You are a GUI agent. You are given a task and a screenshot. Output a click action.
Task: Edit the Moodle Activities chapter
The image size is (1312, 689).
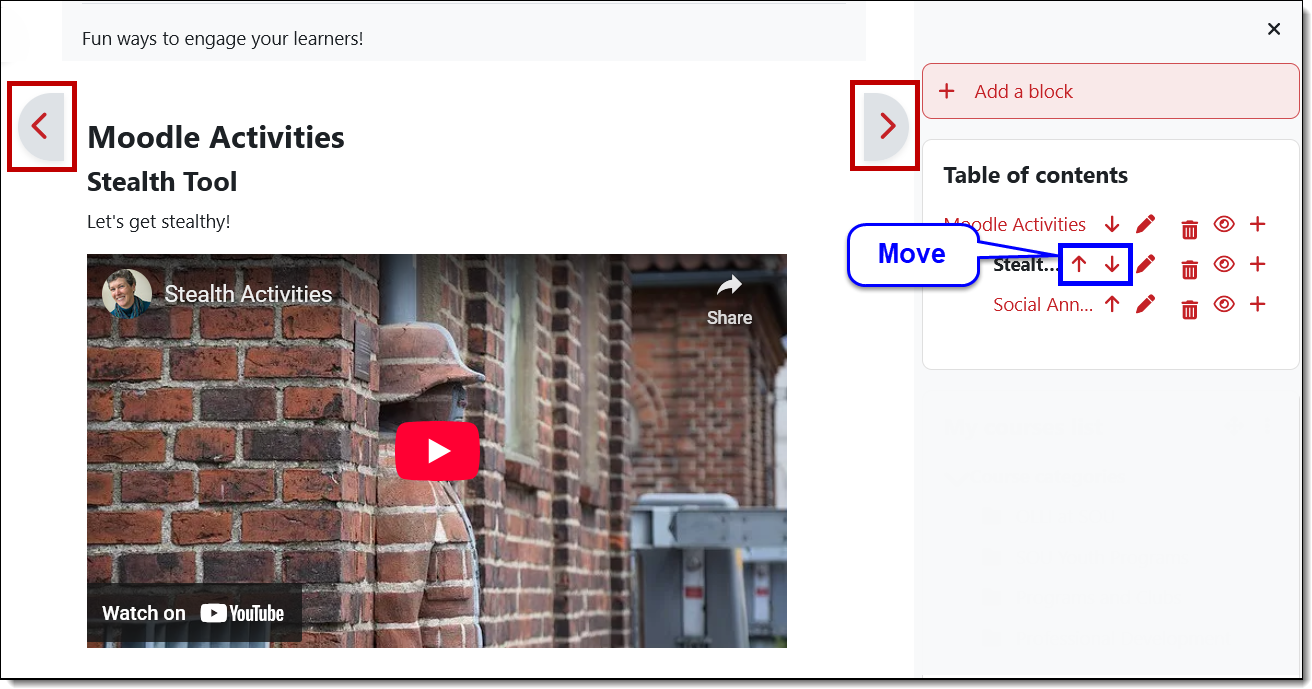pyautogui.click(x=1146, y=224)
